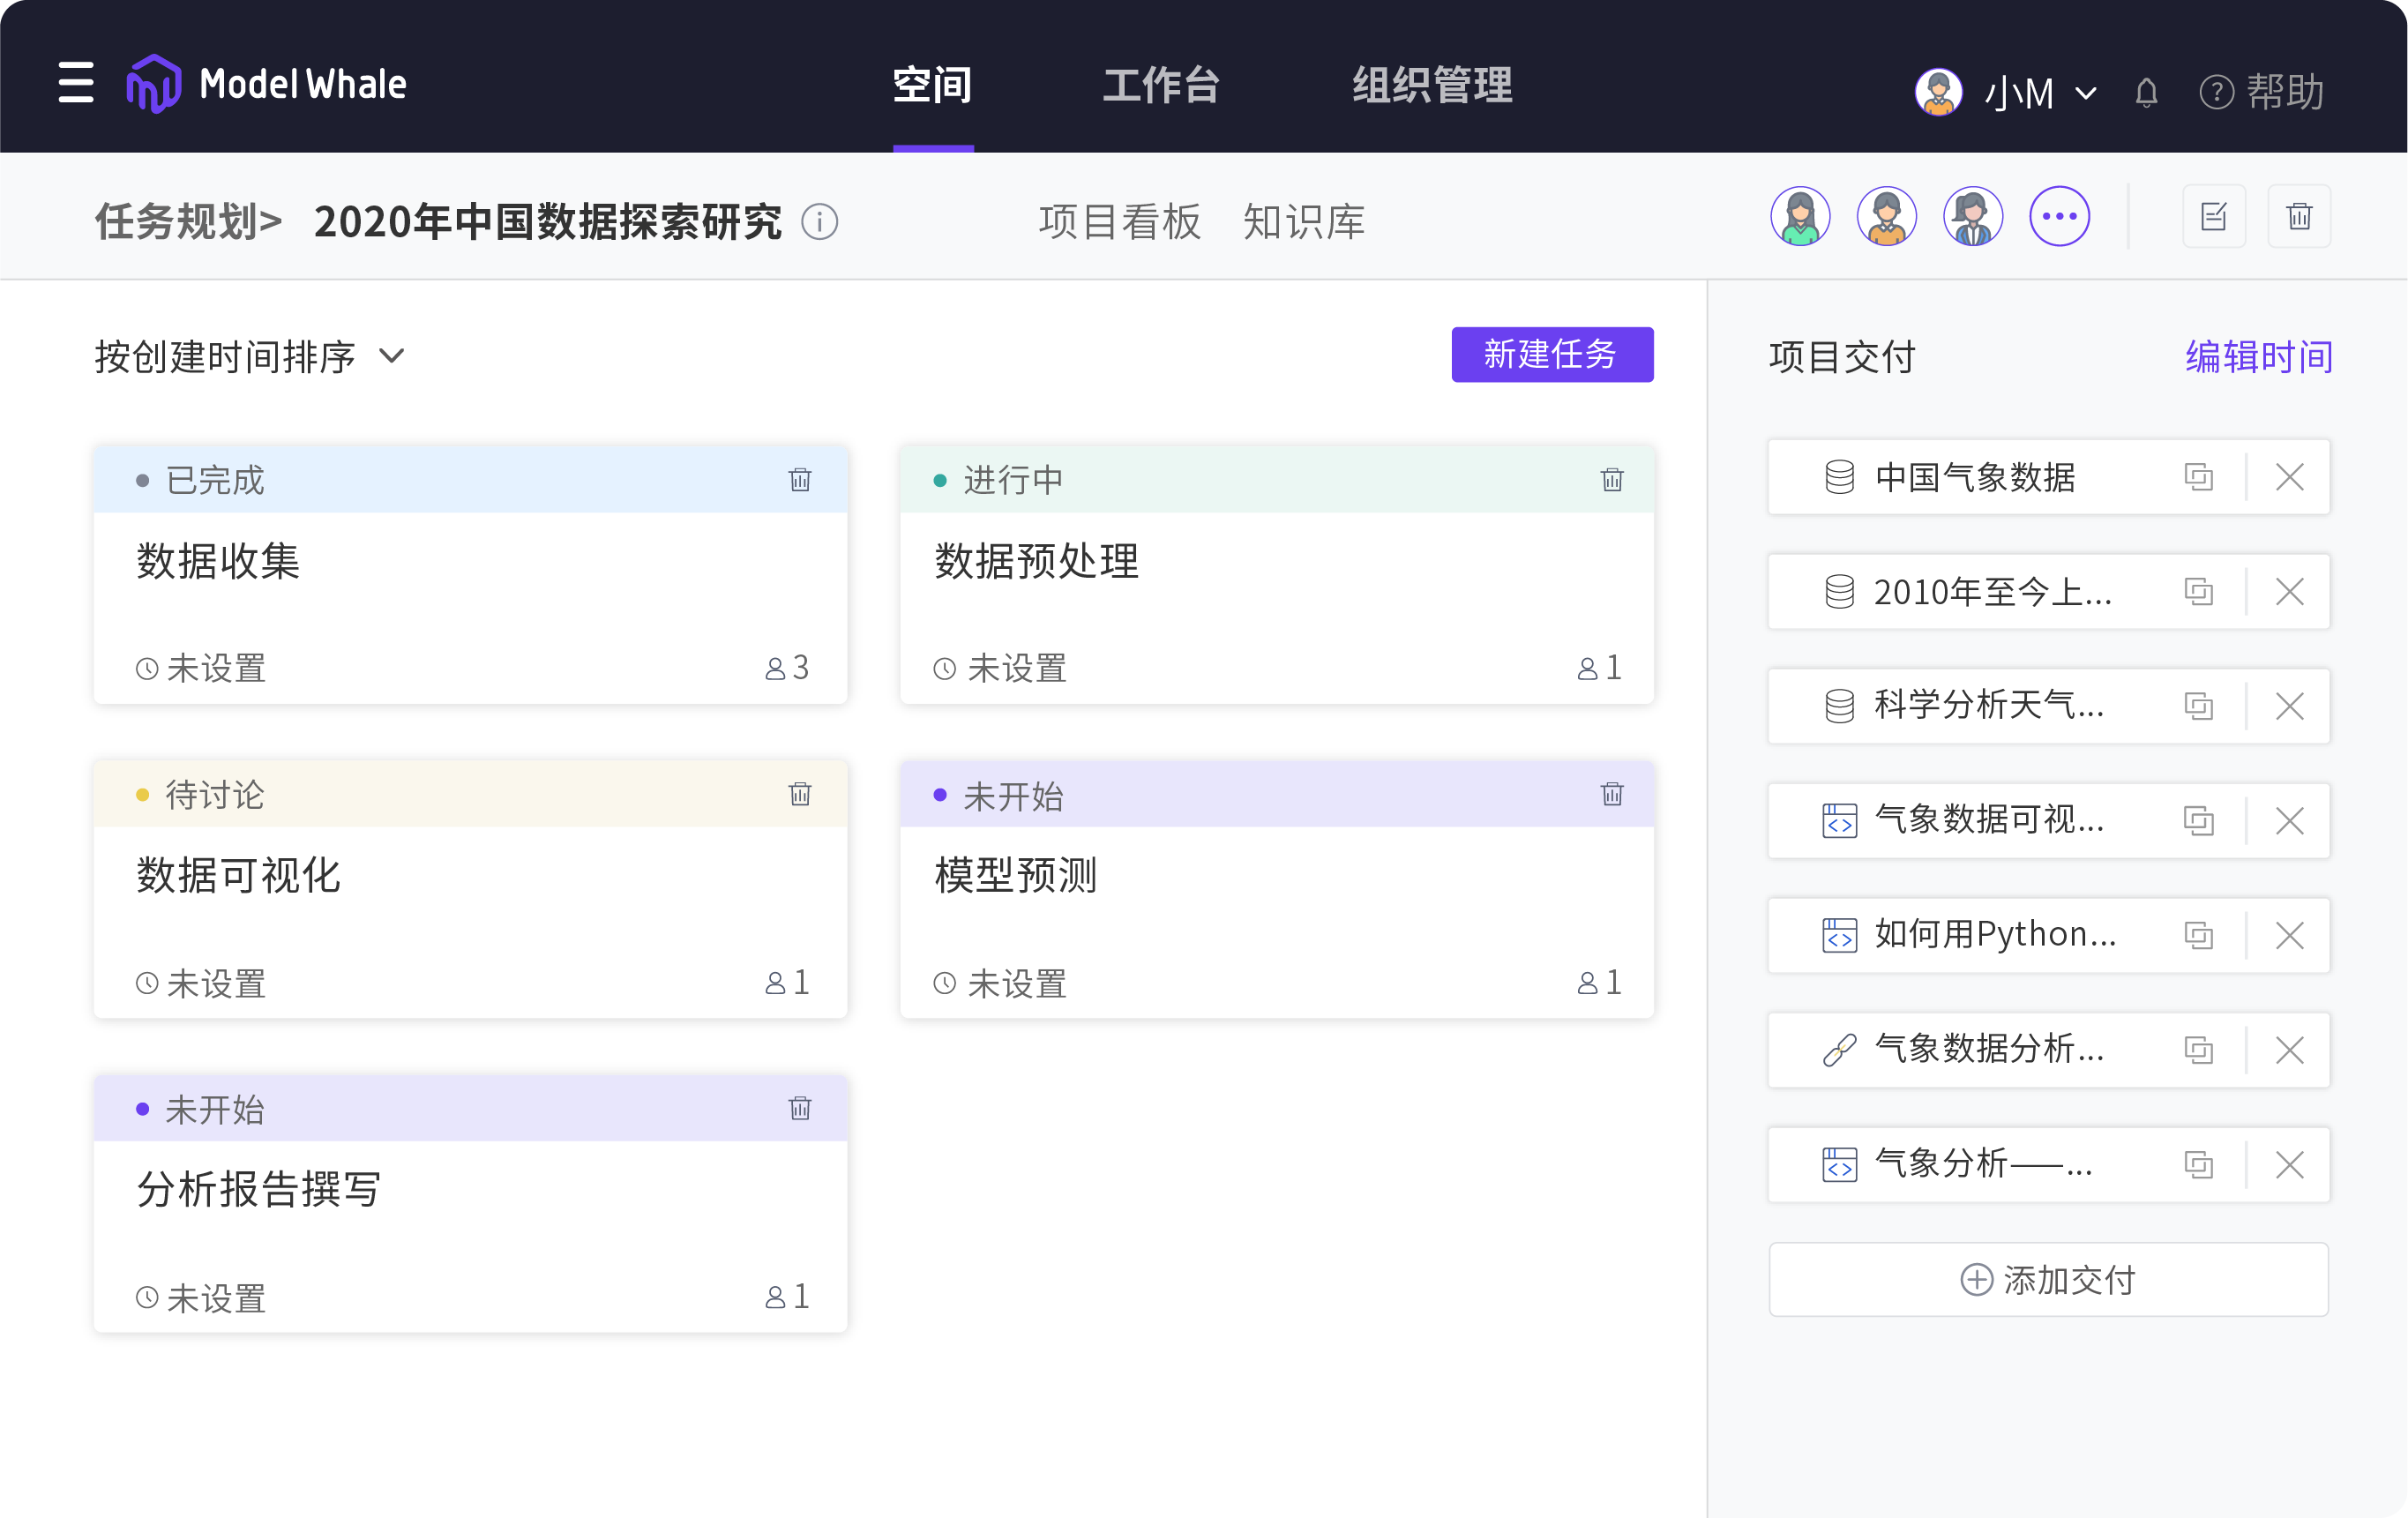The height and width of the screenshot is (1518, 2408).
Task: Set deadline 未设置 on 模型预测 card
Action: (x=1000, y=983)
